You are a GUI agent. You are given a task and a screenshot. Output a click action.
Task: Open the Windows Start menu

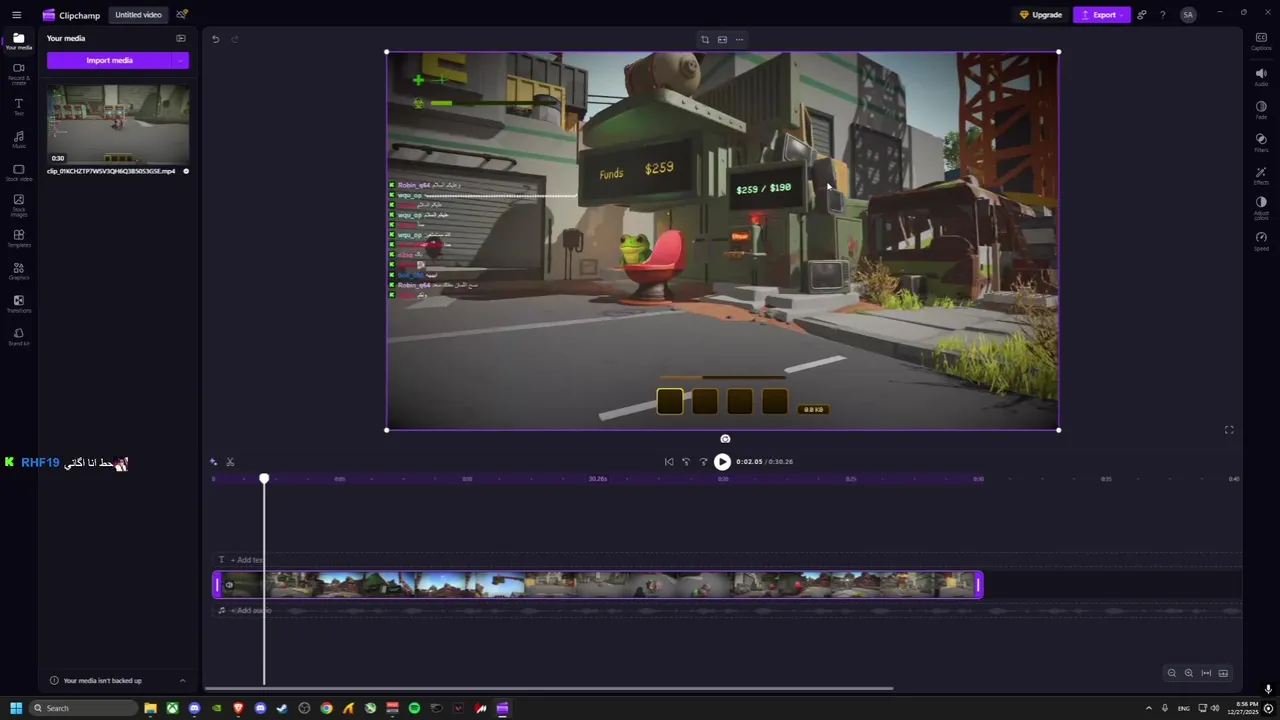[16, 708]
